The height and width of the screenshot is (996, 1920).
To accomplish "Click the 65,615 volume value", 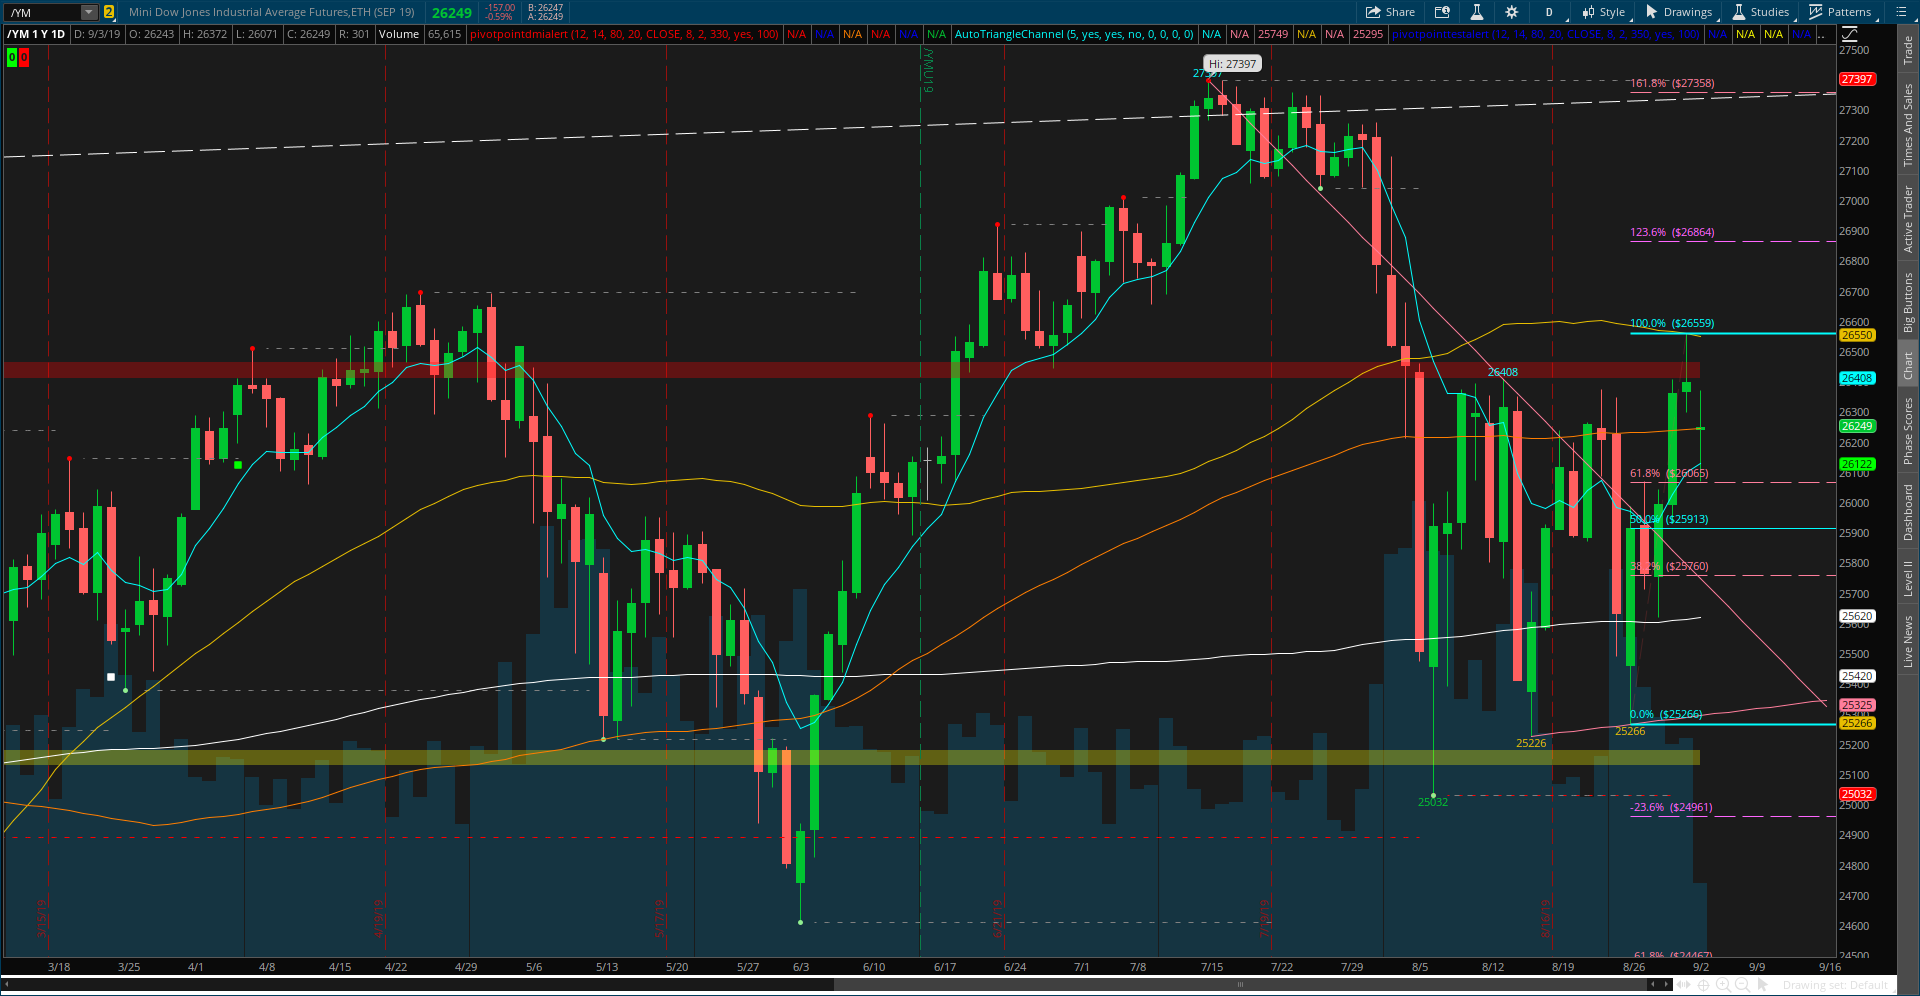I will [445, 34].
